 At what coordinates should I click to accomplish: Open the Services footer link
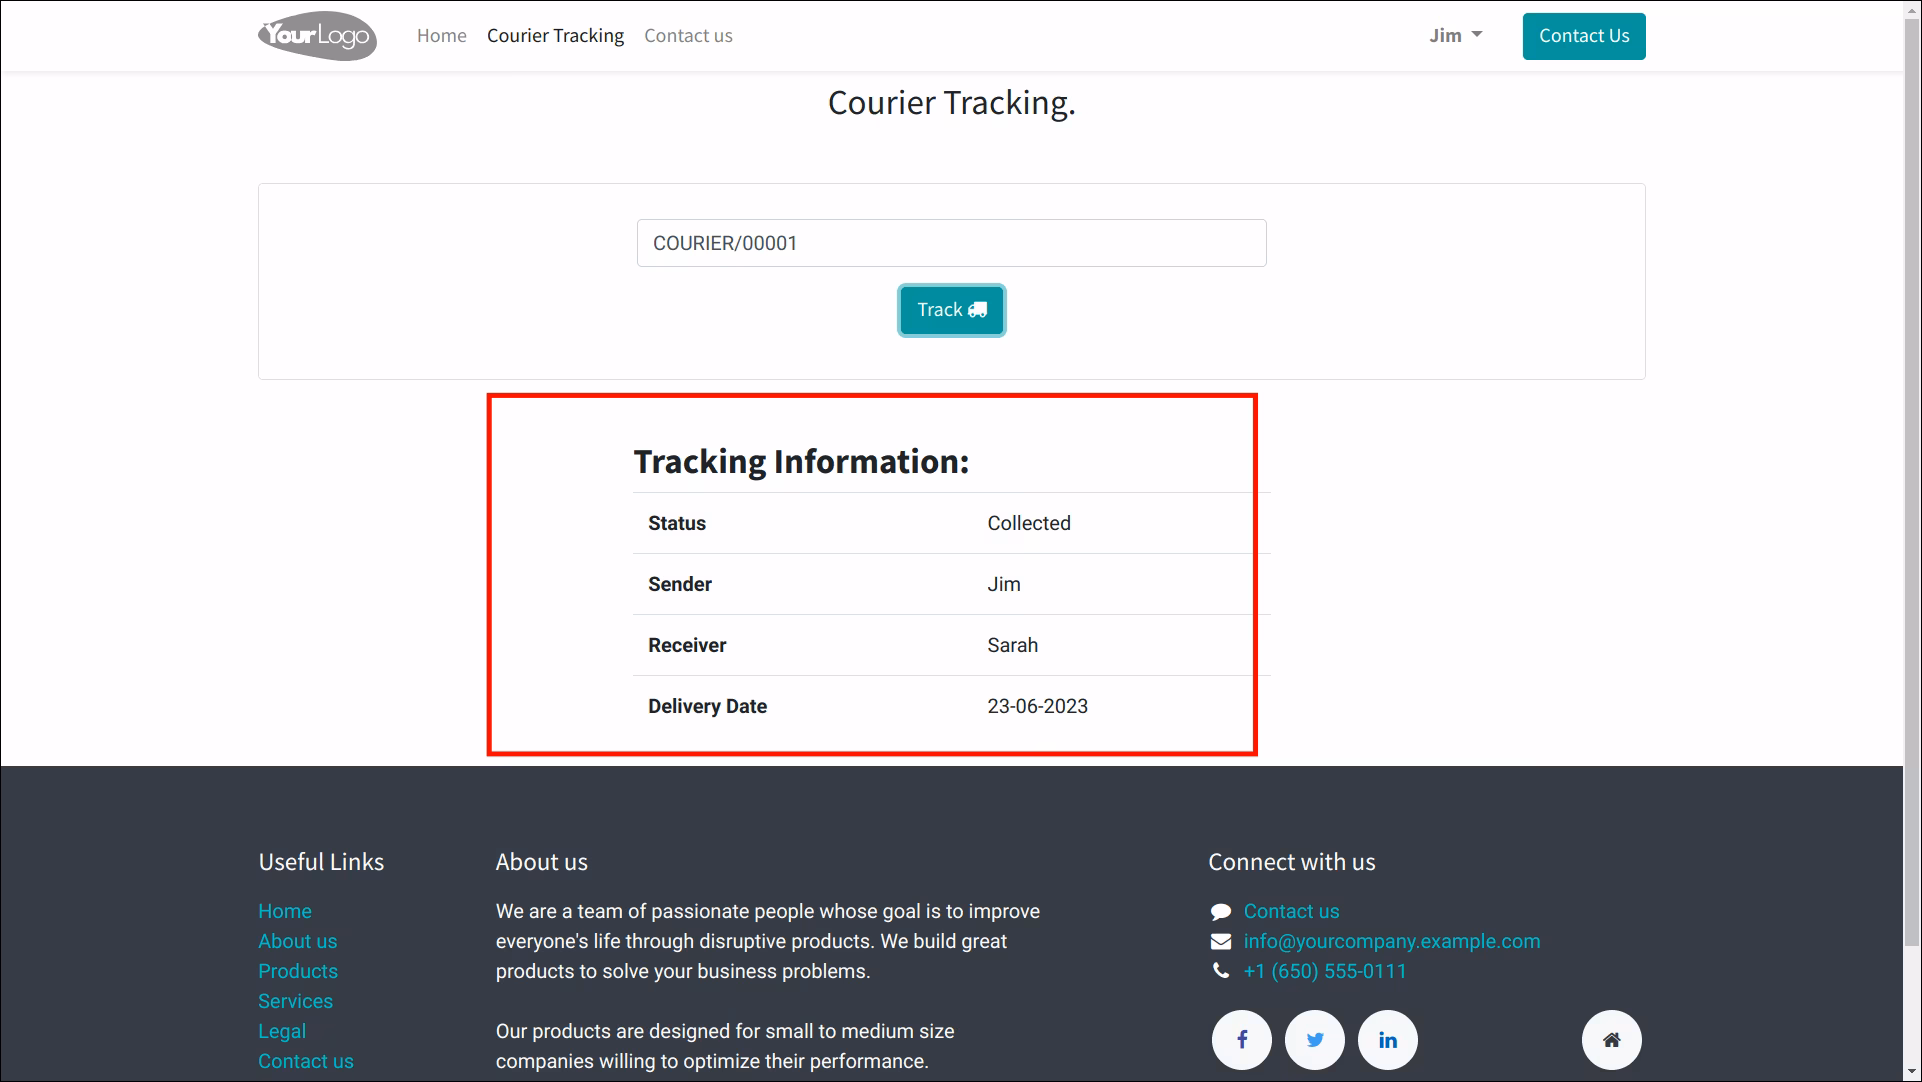click(295, 1002)
